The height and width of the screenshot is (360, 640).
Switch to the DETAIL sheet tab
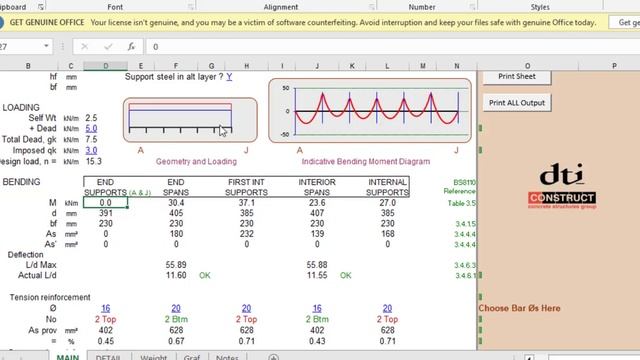108,357
